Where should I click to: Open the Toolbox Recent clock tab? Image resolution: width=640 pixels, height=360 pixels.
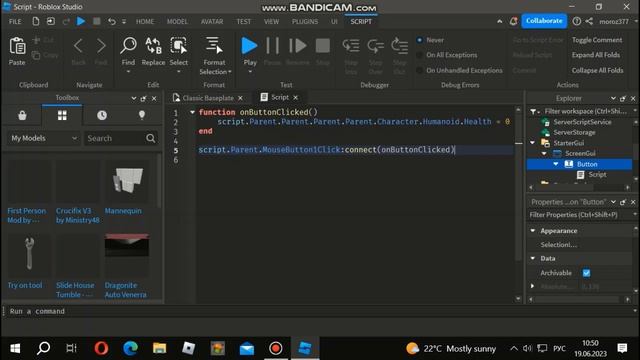point(102,116)
